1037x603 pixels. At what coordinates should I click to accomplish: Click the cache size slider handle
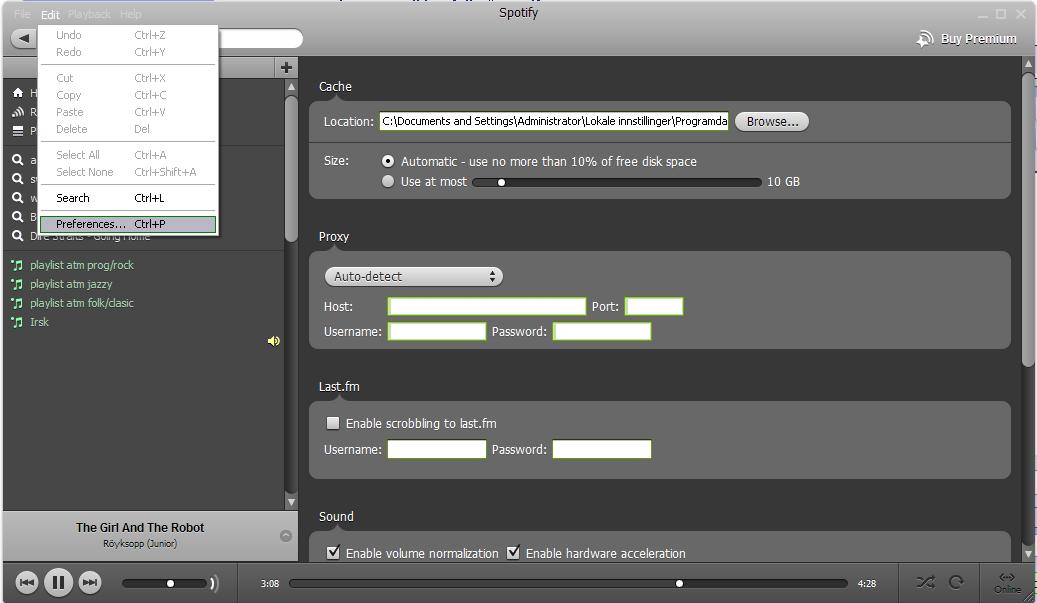[x=501, y=182]
